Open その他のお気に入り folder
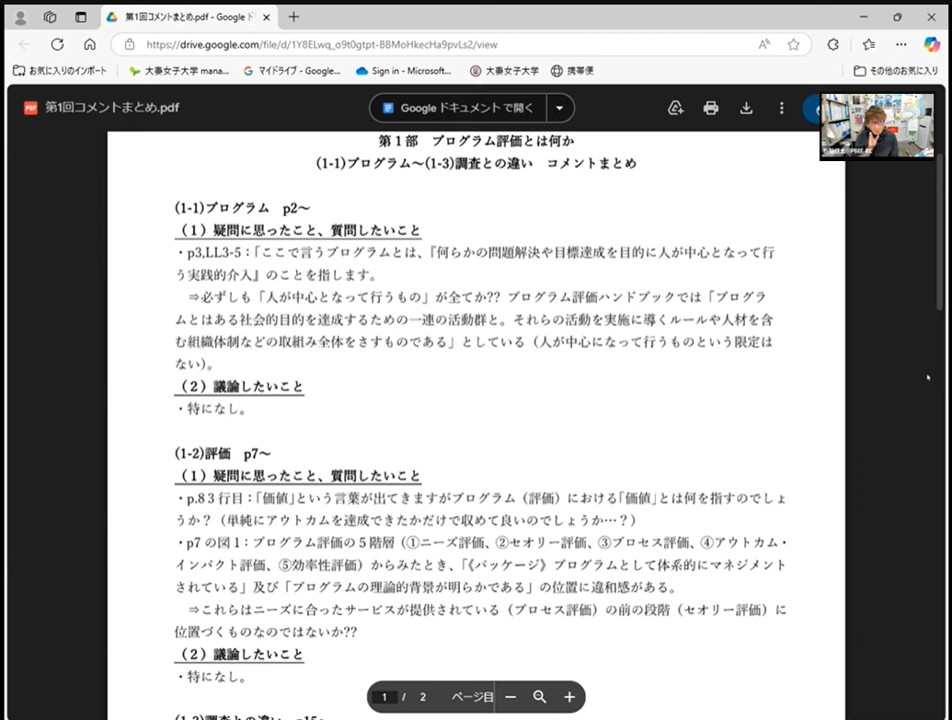 point(895,71)
